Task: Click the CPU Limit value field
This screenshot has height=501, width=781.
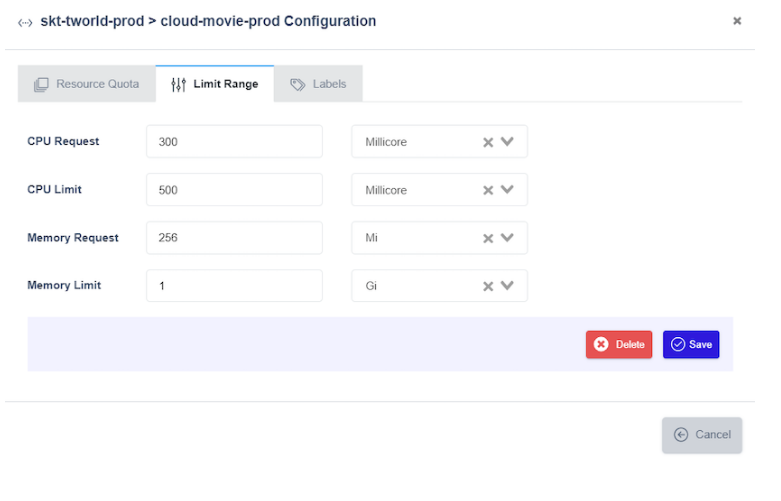Action: [234, 190]
